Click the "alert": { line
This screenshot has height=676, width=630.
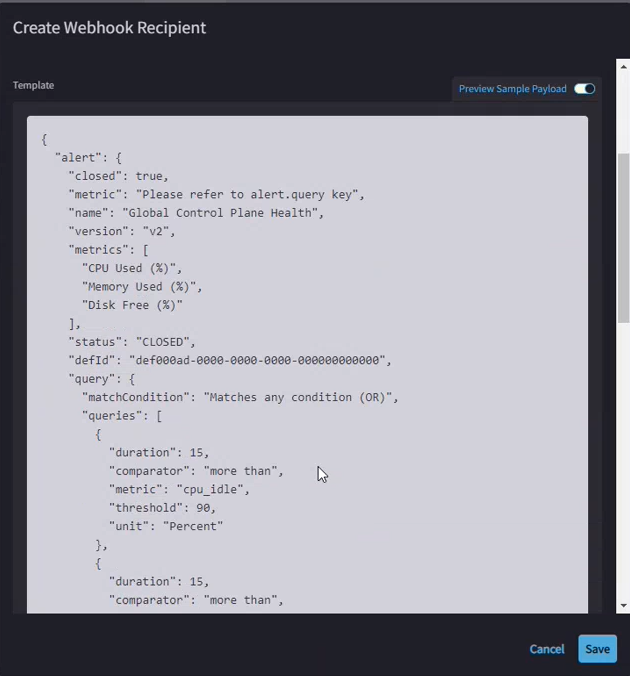click(x=88, y=158)
